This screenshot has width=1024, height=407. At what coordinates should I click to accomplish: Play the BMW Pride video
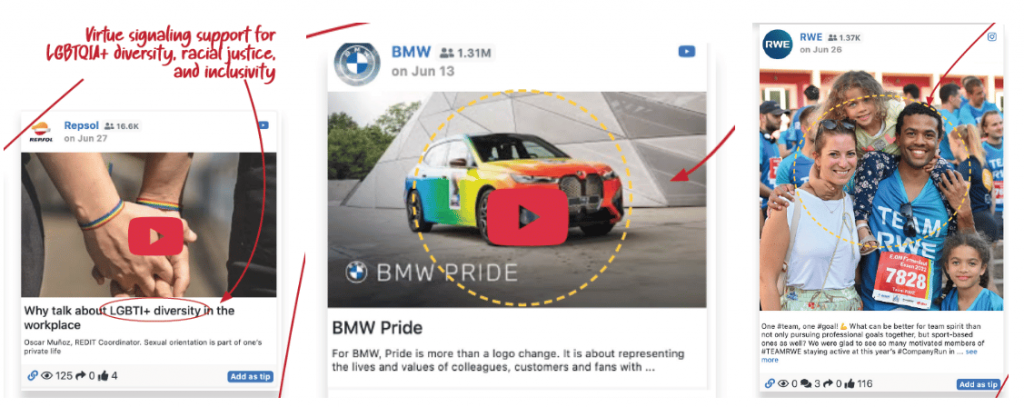point(527,217)
